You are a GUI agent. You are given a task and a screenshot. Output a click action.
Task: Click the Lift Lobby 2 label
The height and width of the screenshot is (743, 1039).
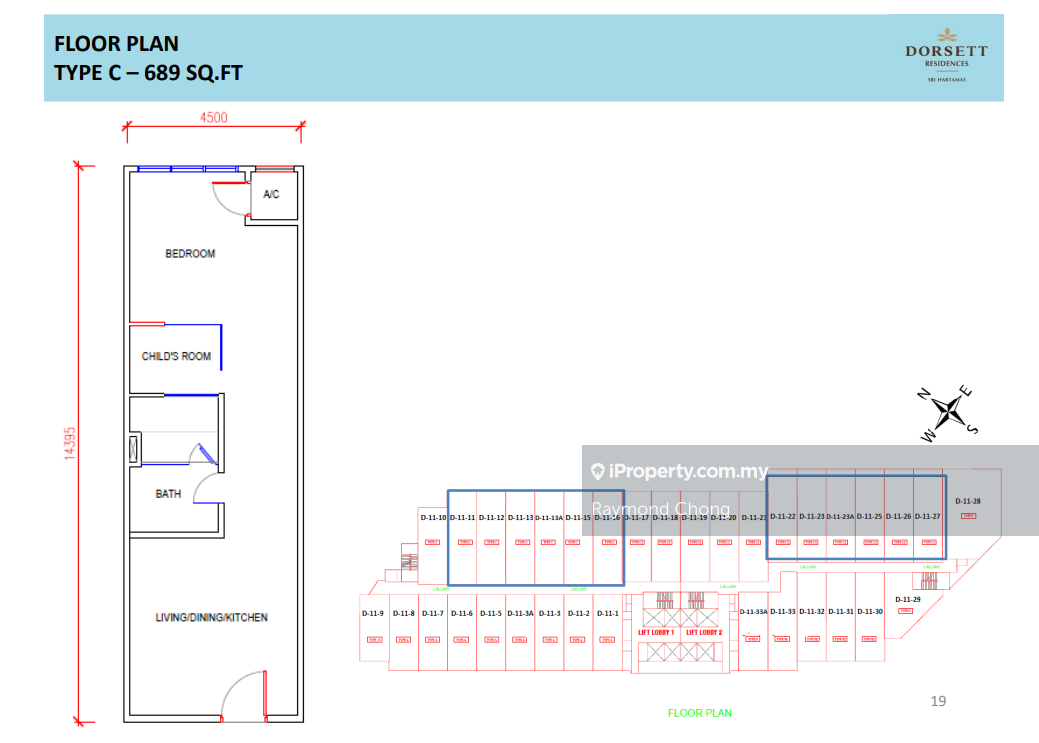(x=704, y=633)
